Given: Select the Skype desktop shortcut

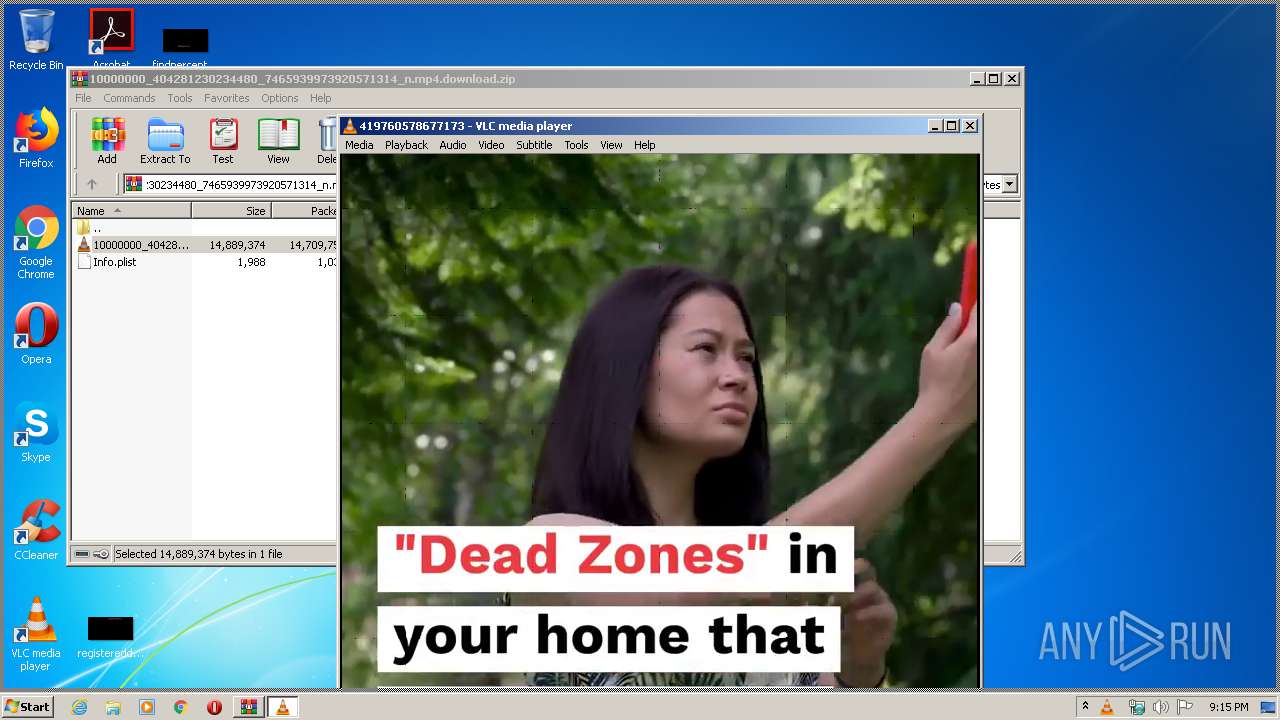Looking at the screenshot, I should click(x=36, y=432).
